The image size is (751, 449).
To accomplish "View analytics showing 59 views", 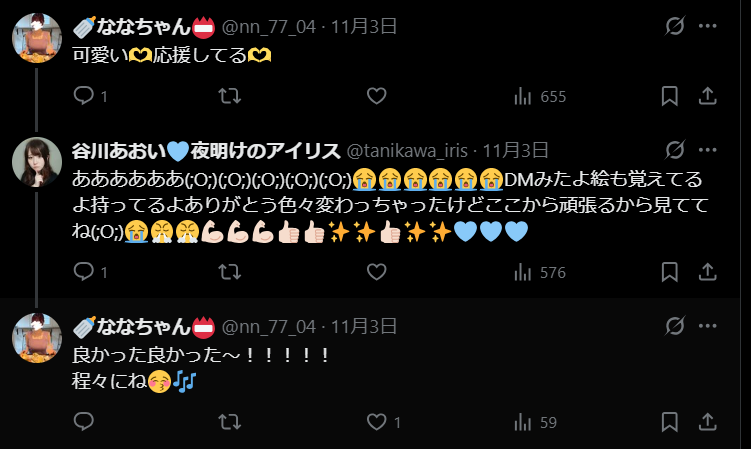I will click(535, 422).
